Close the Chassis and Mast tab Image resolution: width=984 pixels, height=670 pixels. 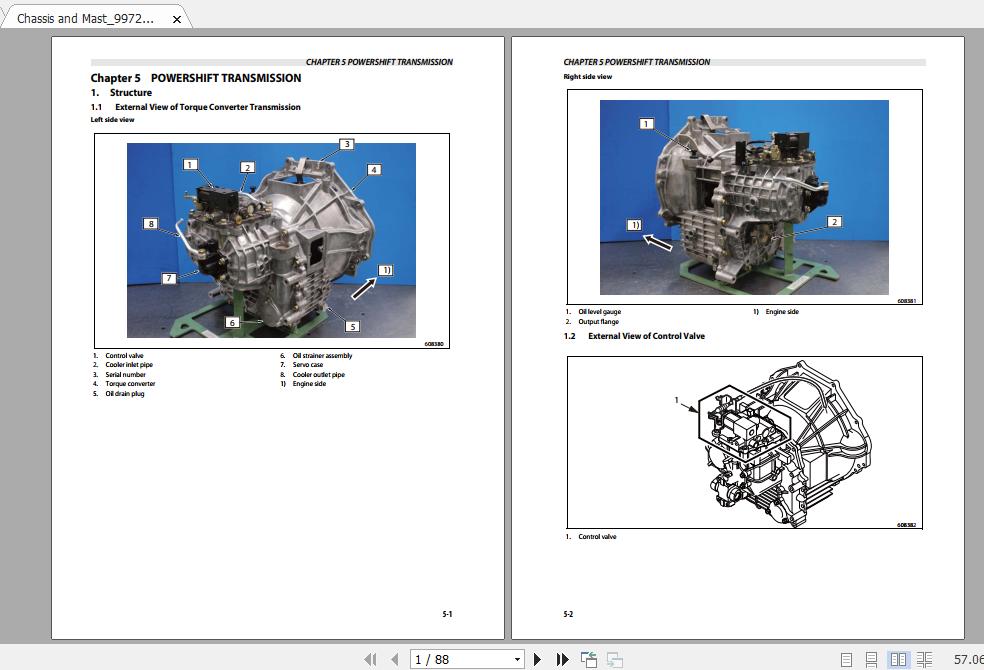point(177,17)
